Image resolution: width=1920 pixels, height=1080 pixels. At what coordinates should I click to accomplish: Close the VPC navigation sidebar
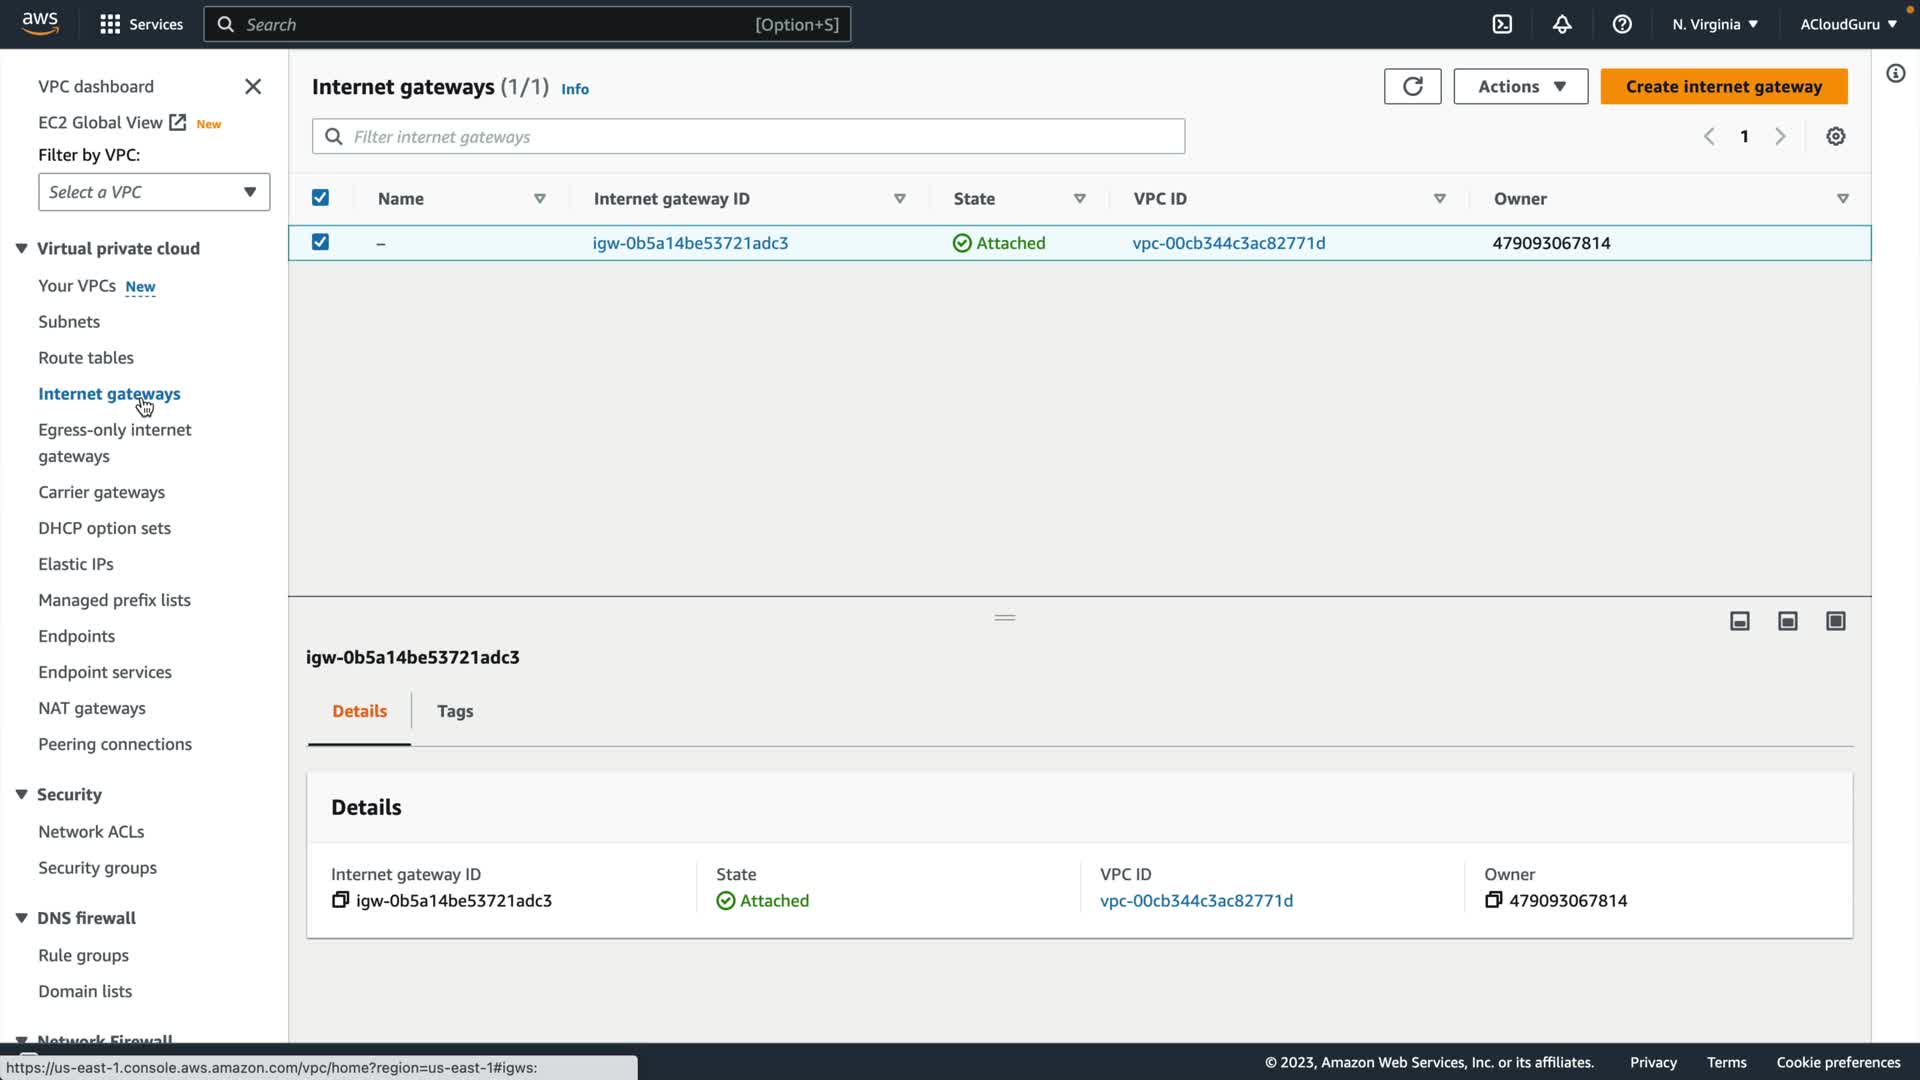tap(253, 87)
